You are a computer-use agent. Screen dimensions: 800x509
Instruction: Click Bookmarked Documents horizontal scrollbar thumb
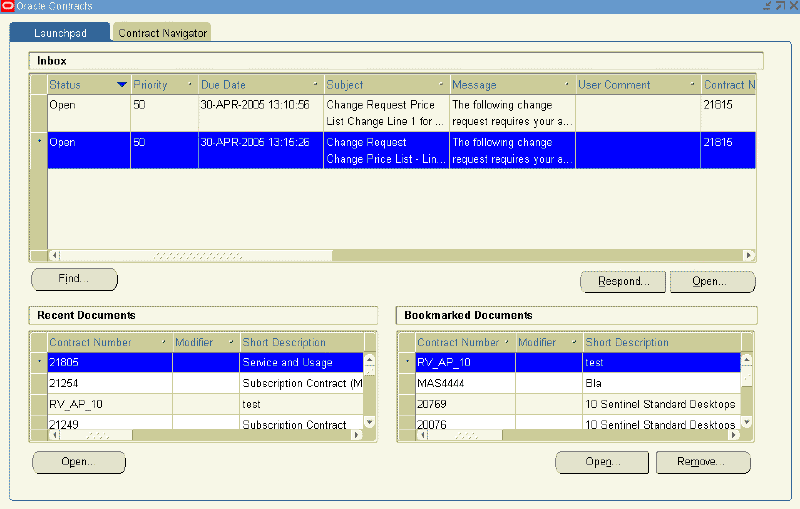click(x=466, y=435)
